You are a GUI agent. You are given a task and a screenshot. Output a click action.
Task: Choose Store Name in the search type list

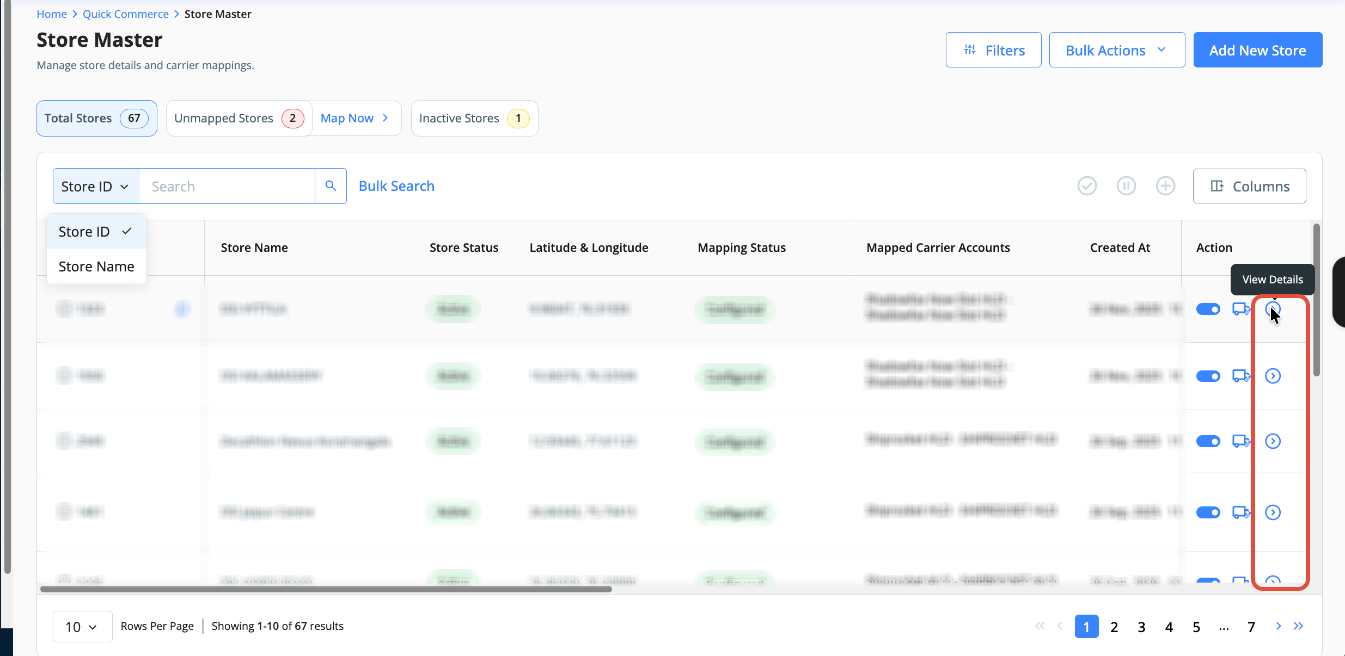pos(96,266)
